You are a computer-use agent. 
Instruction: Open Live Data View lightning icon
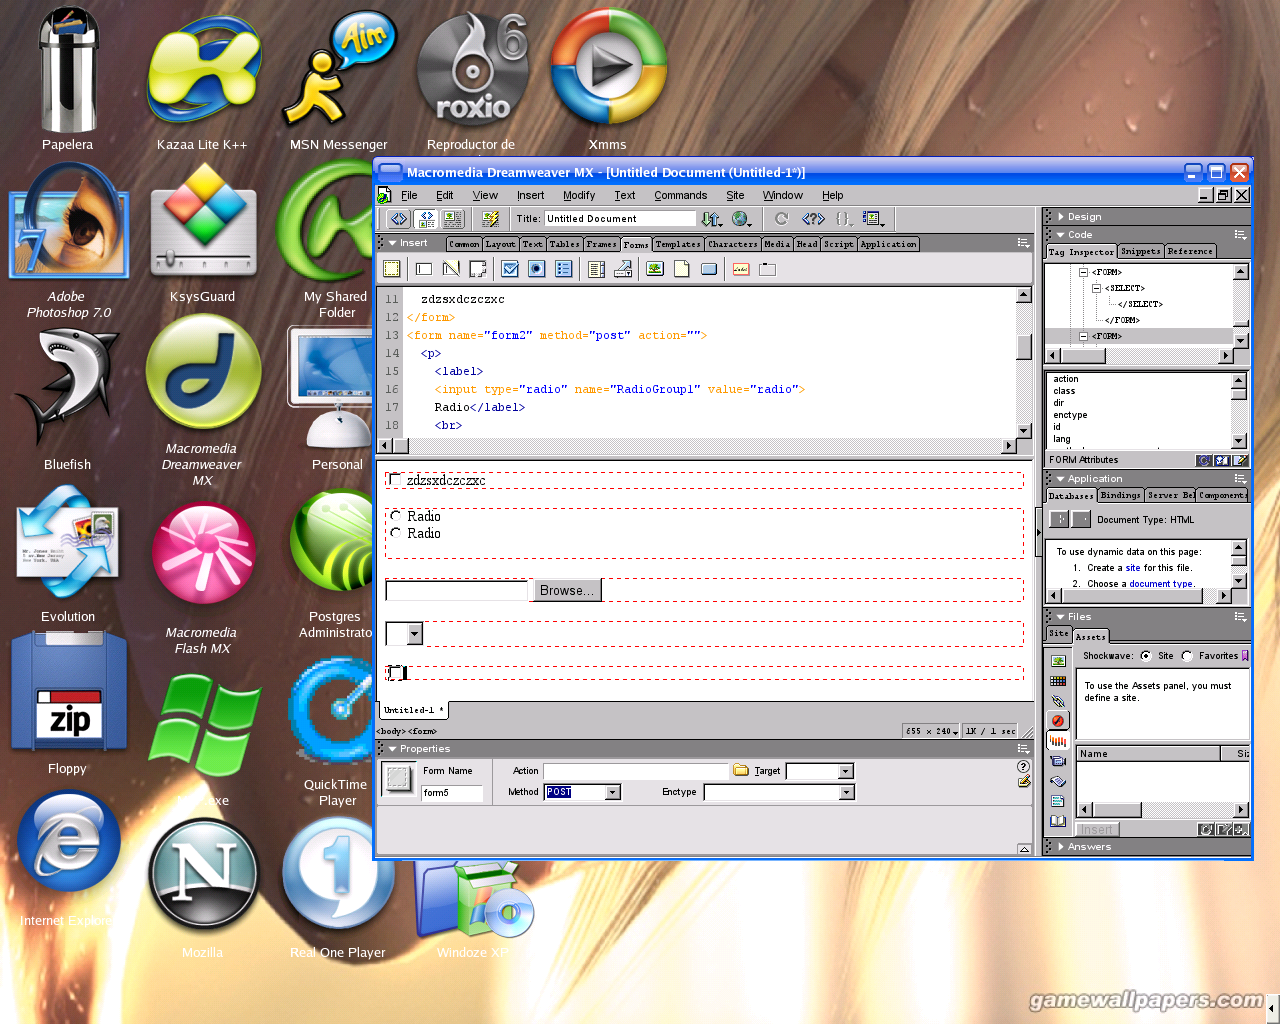point(490,218)
